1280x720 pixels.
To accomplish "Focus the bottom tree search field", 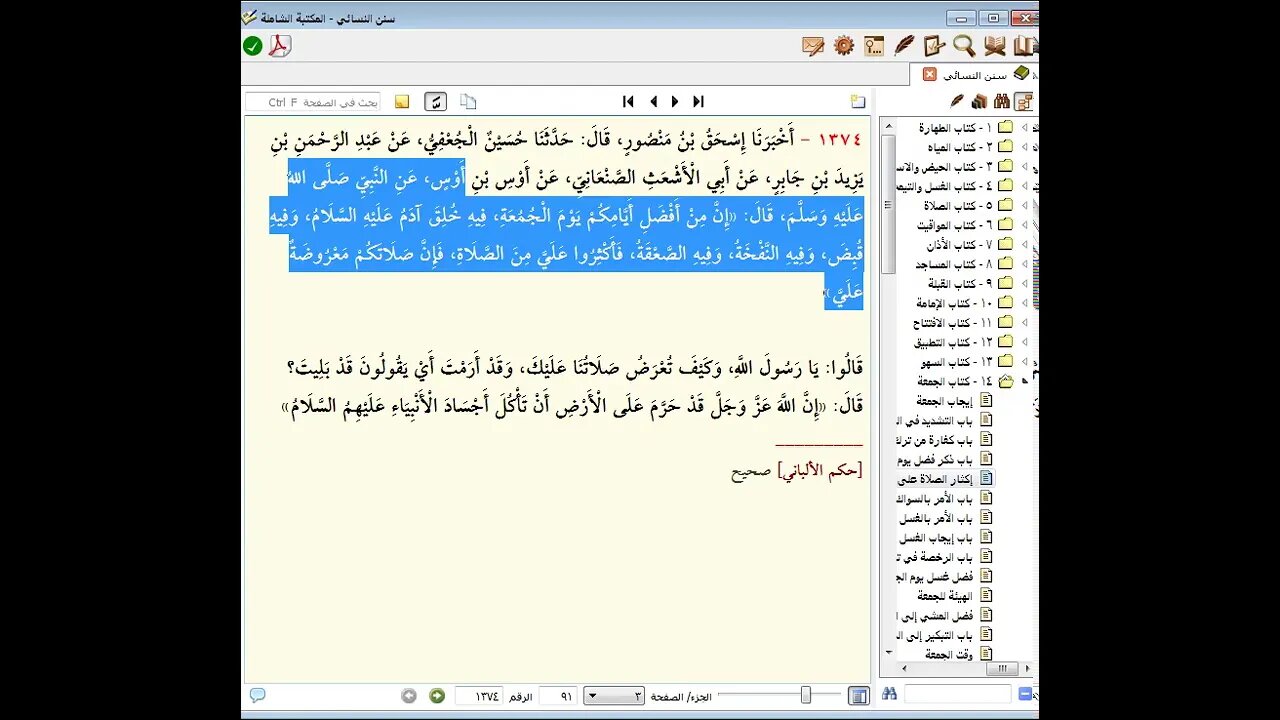I will 957,694.
